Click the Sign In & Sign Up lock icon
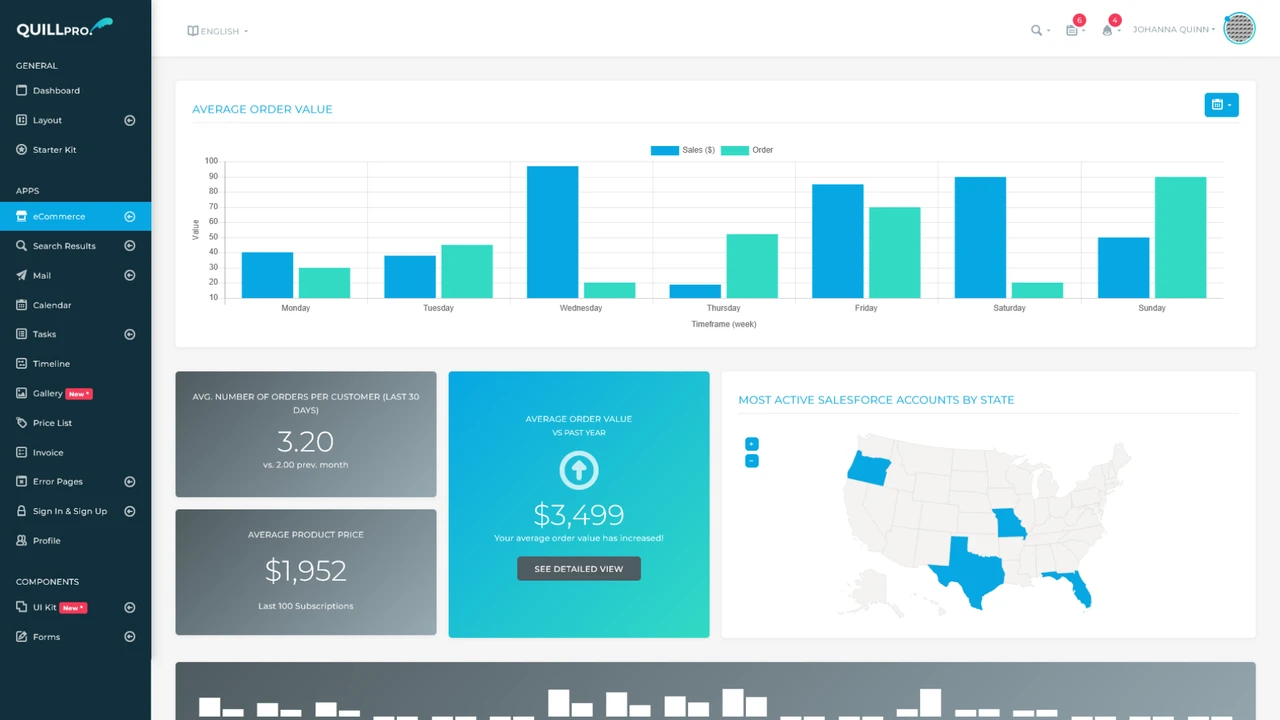Image resolution: width=1280 pixels, height=720 pixels. coord(22,511)
